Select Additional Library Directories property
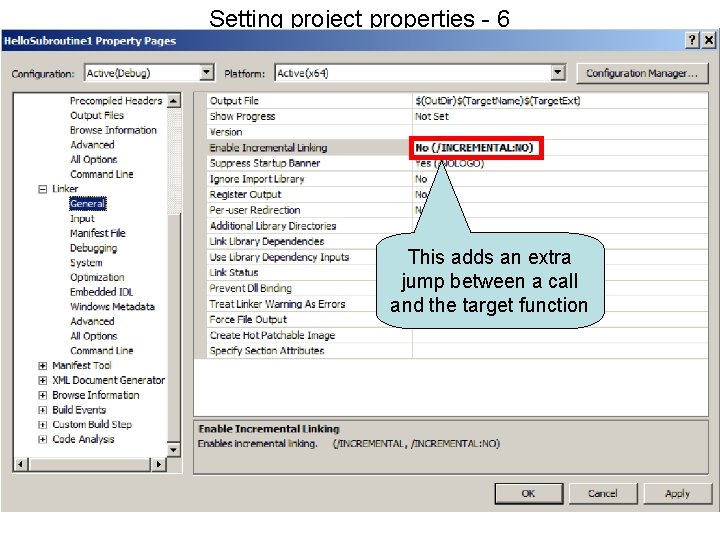 pos(458,226)
